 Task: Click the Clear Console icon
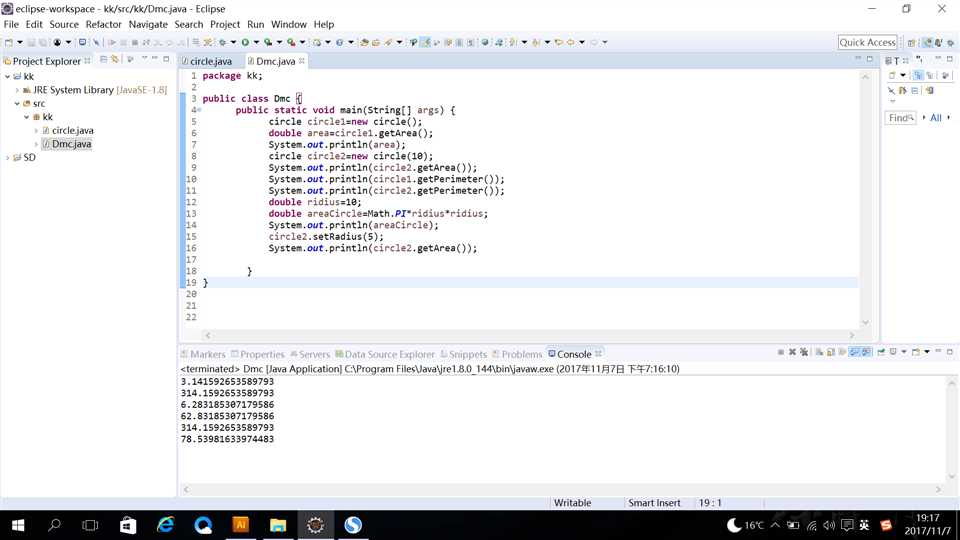(x=819, y=352)
